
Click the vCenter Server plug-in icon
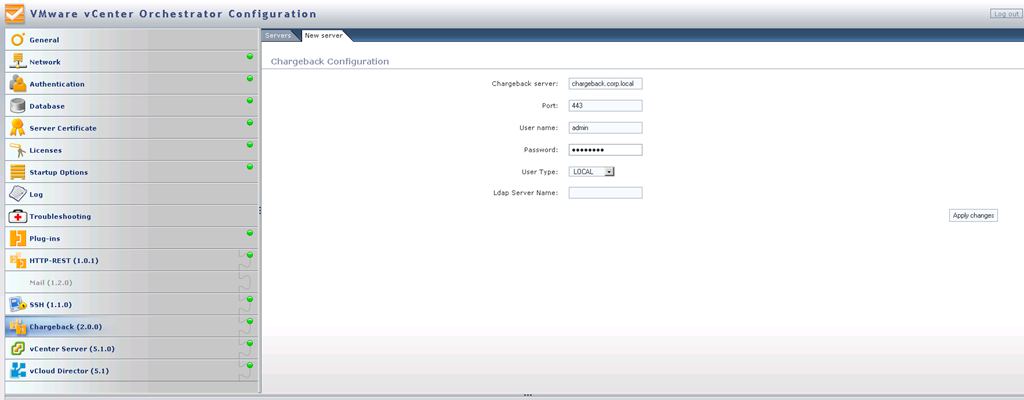pos(18,349)
